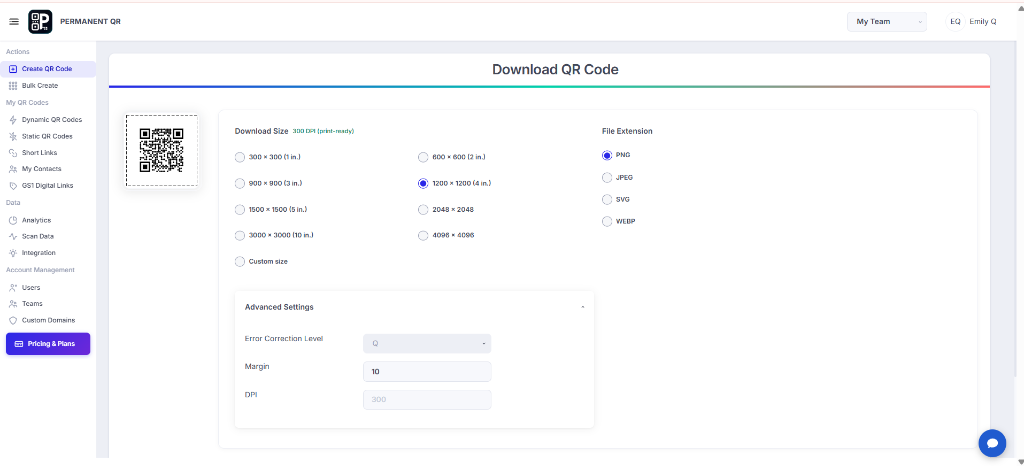Click the Dynamic QR Codes lightning icon

pyautogui.click(x=13, y=119)
